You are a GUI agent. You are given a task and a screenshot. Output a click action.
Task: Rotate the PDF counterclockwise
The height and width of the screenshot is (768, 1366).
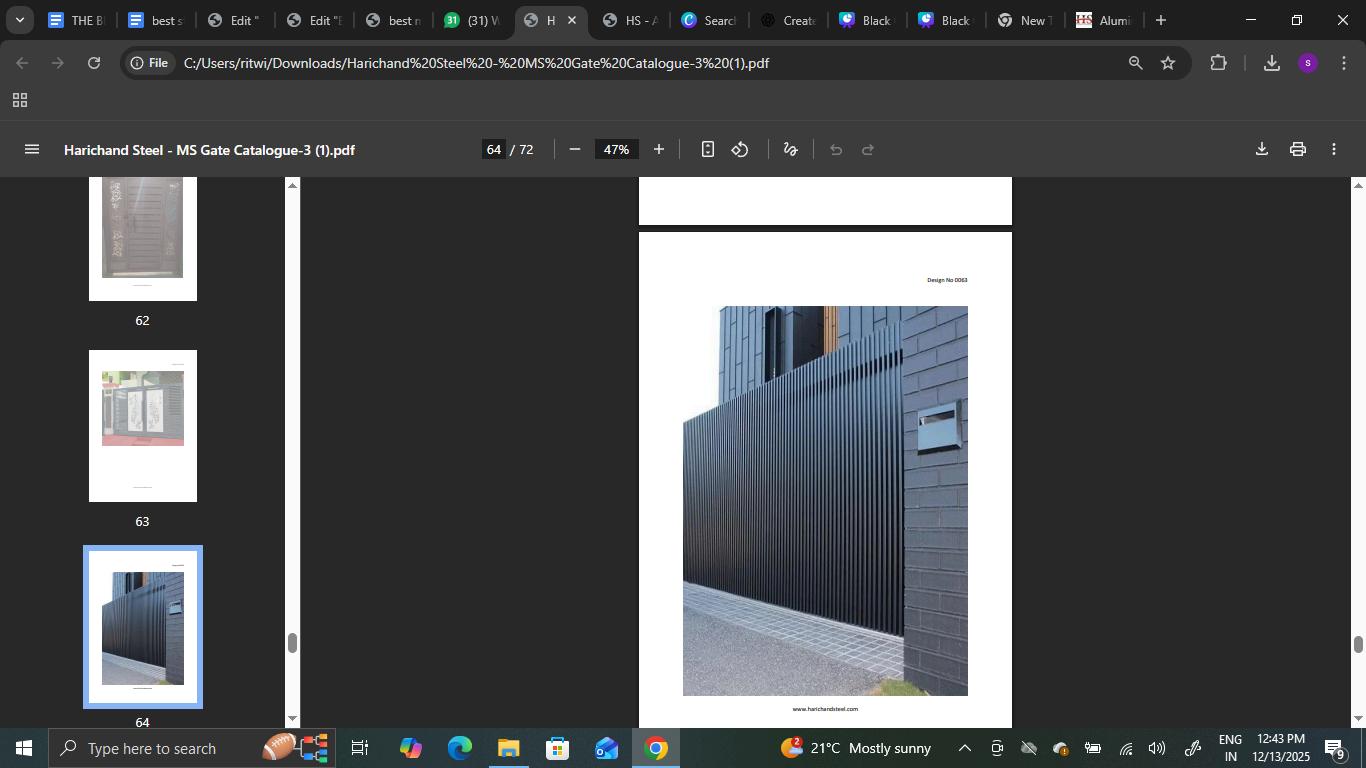click(x=740, y=149)
